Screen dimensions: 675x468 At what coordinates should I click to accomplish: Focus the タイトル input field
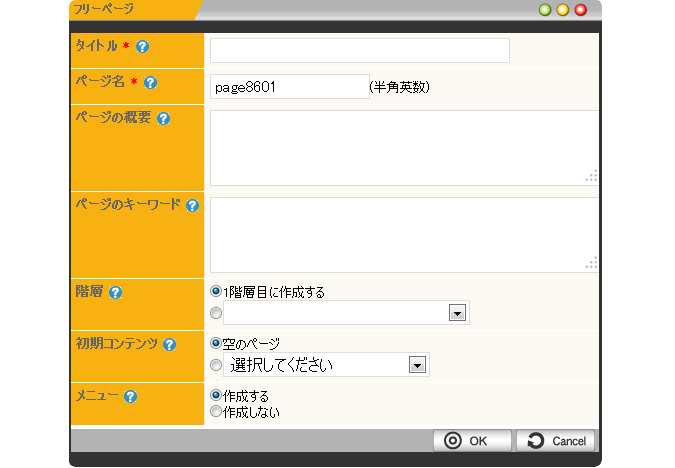(360, 50)
